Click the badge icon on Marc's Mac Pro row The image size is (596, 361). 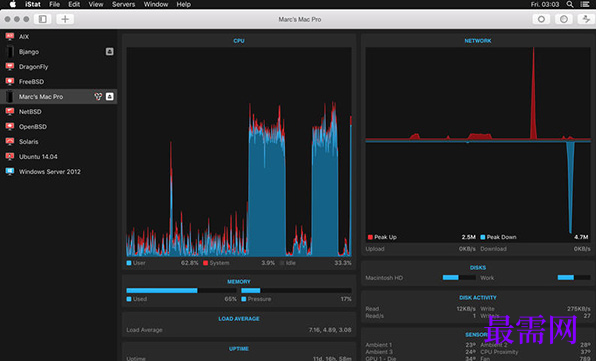109,97
